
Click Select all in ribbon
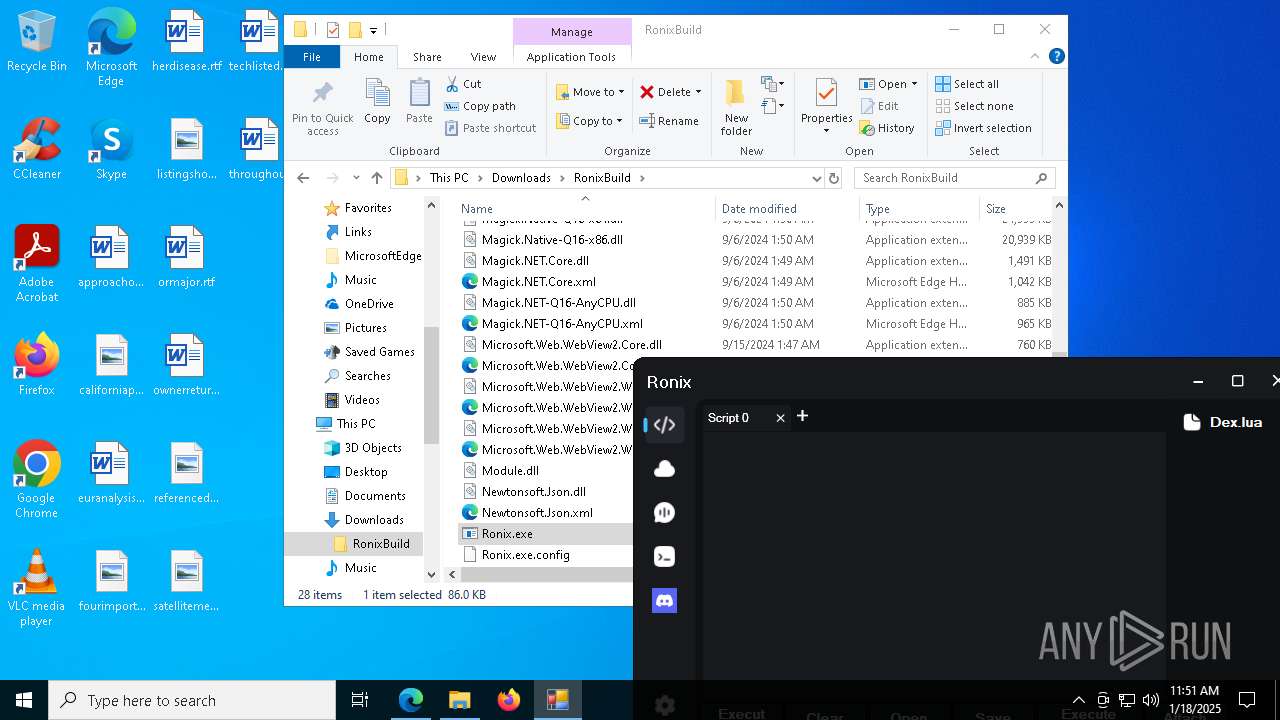tap(967, 84)
